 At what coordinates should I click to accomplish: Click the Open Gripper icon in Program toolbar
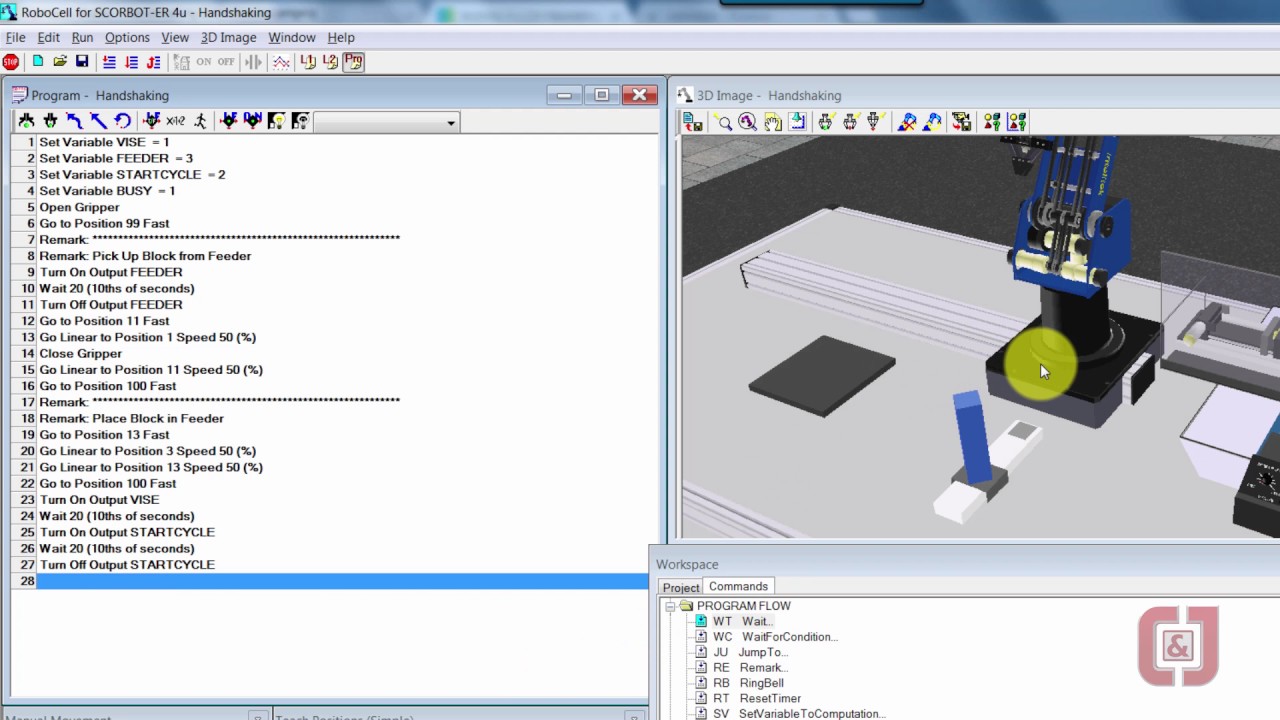(x=26, y=121)
